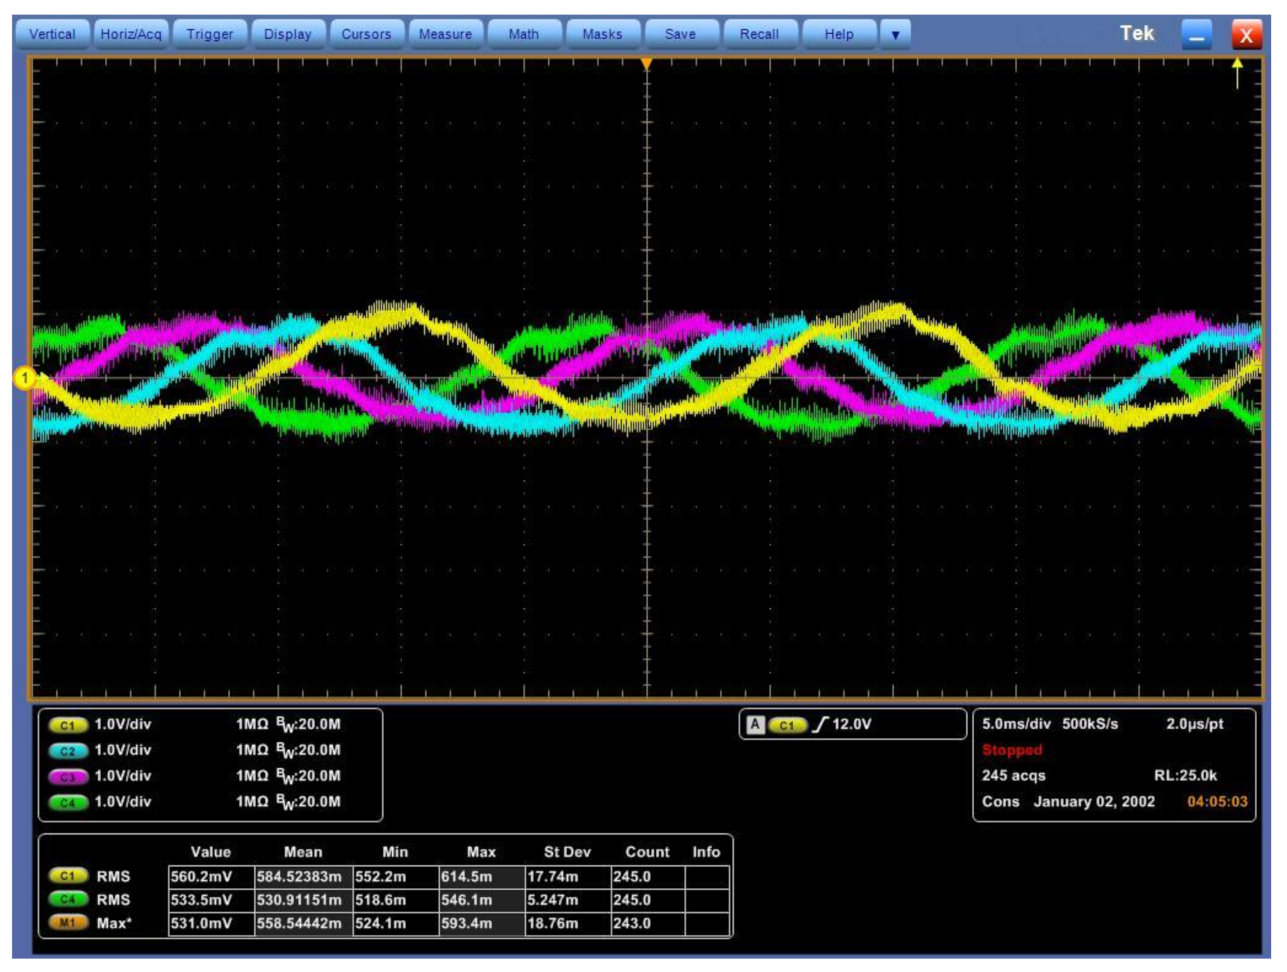Screen dimensions: 1287x972
Task: Click the orange trigger position marker
Action: (x=646, y=64)
